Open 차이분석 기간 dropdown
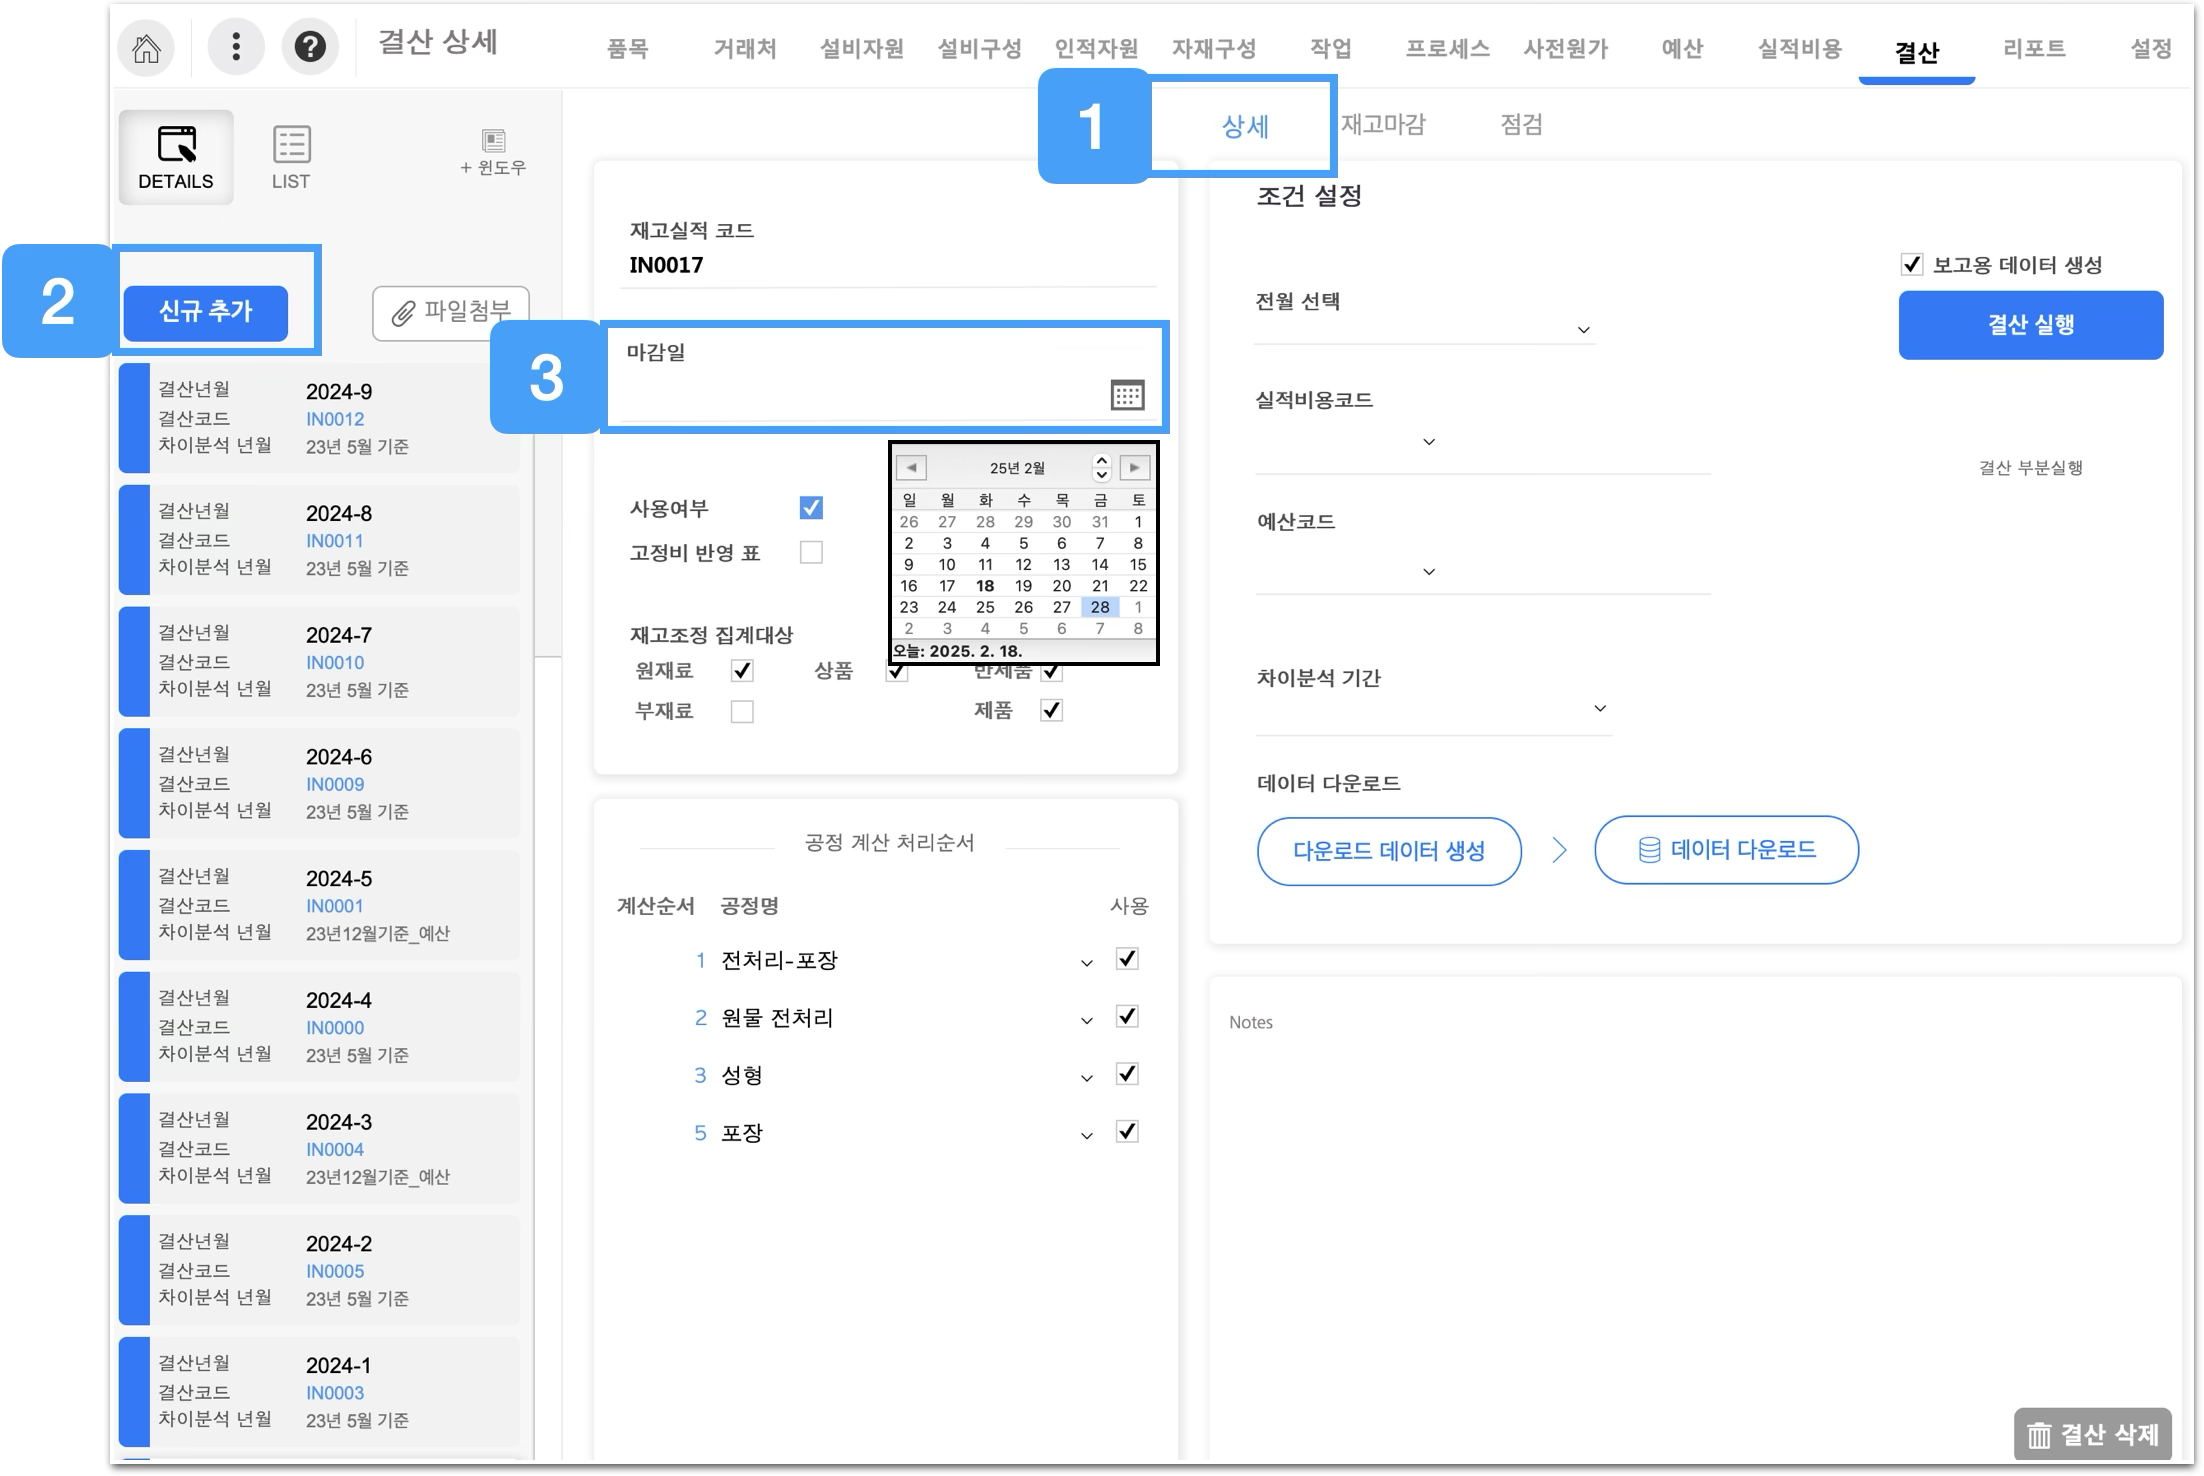The image size is (2204, 1476). click(x=1599, y=709)
